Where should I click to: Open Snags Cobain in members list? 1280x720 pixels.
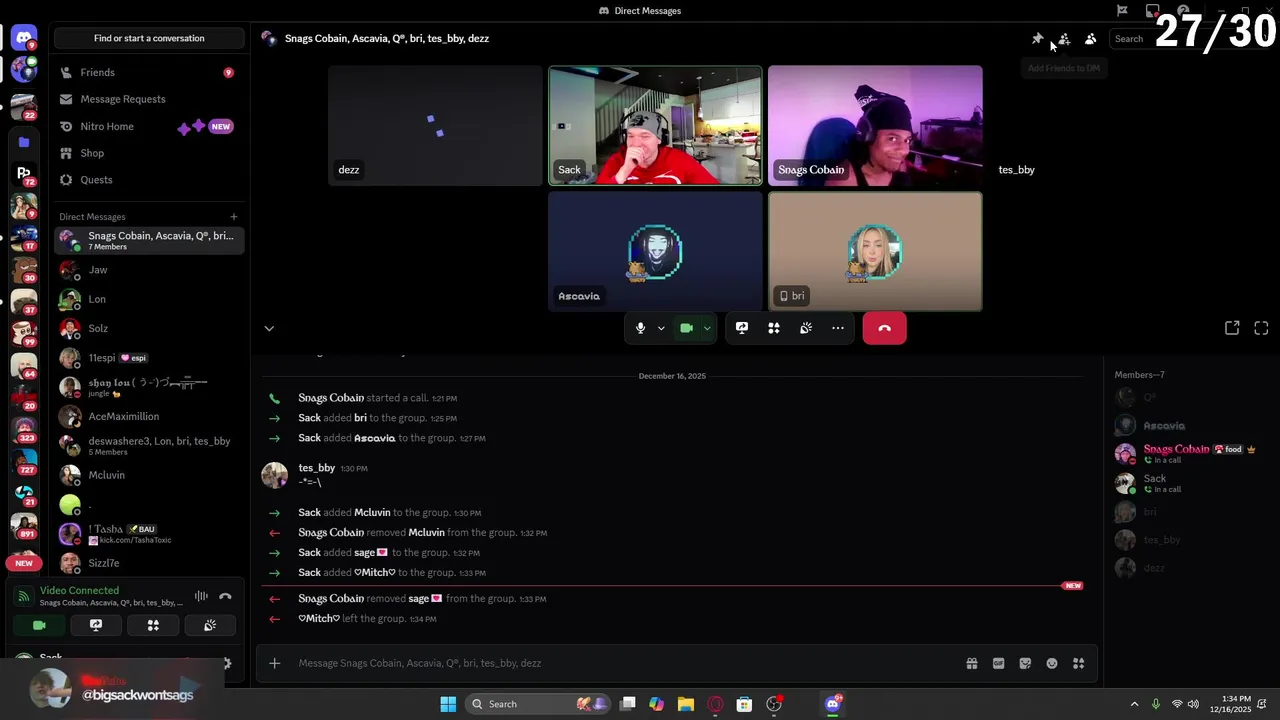click(1190, 454)
